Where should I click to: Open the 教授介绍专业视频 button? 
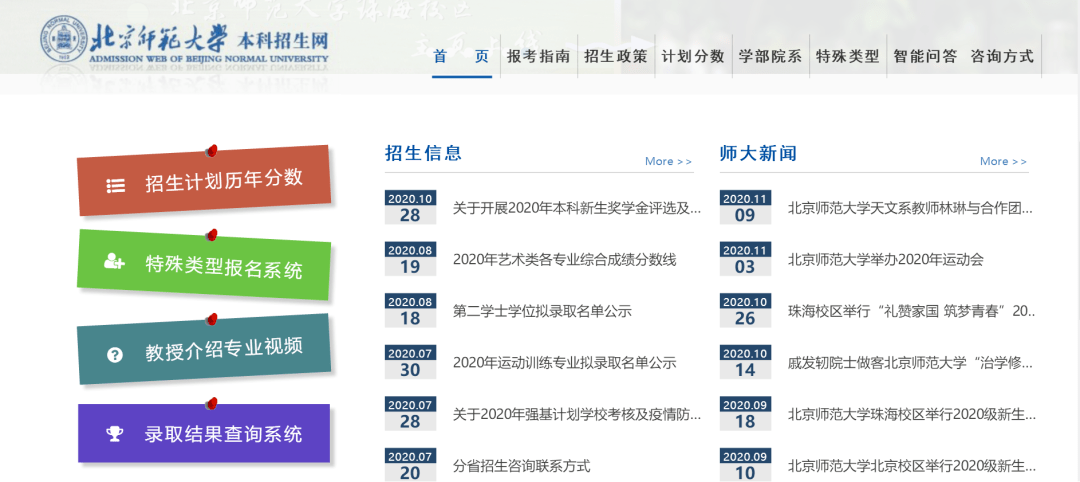(x=204, y=349)
